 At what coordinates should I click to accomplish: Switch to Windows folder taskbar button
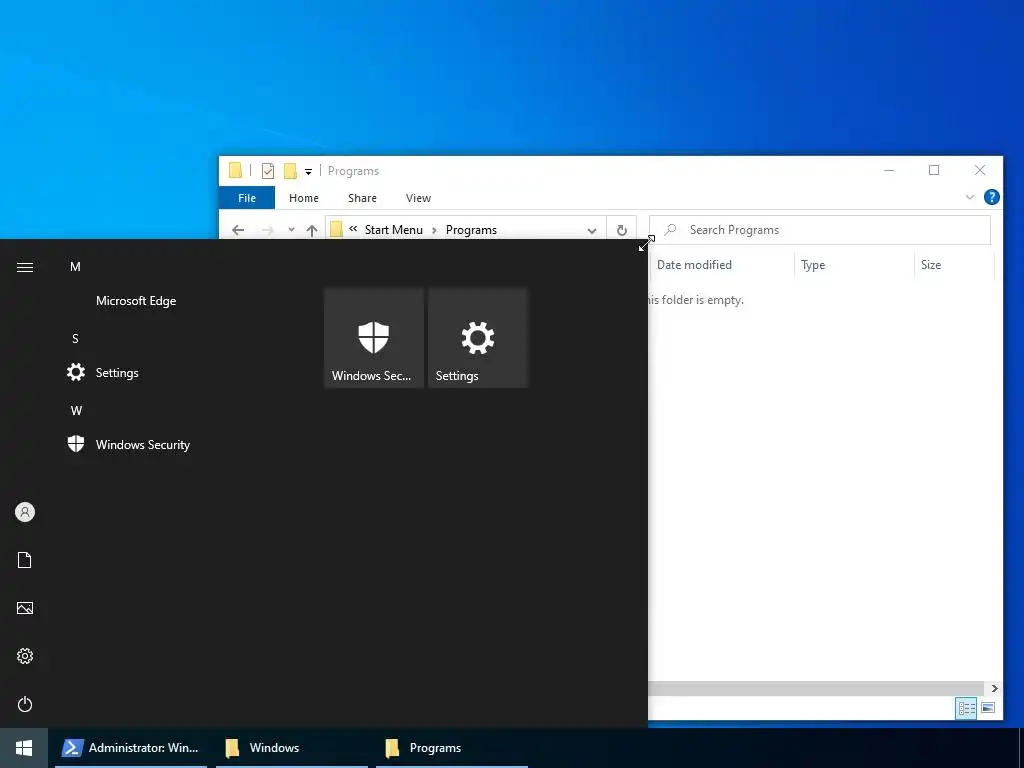point(291,748)
